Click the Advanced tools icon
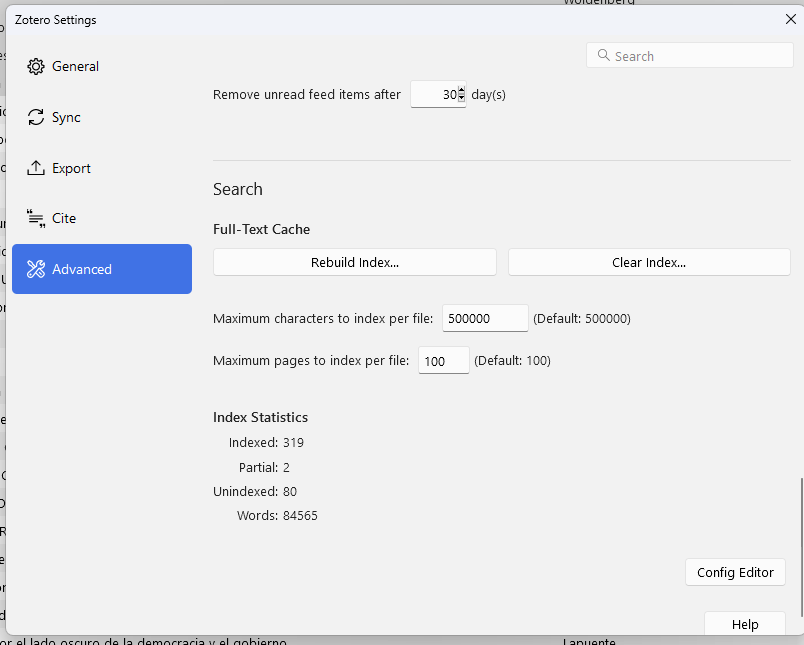This screenshot has height=645, width=804. tap(36, 269)
